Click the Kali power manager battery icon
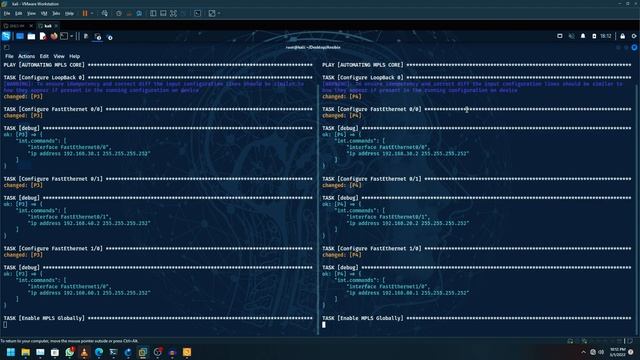This screenshot has height=360, width=640. tap(594, 36)
